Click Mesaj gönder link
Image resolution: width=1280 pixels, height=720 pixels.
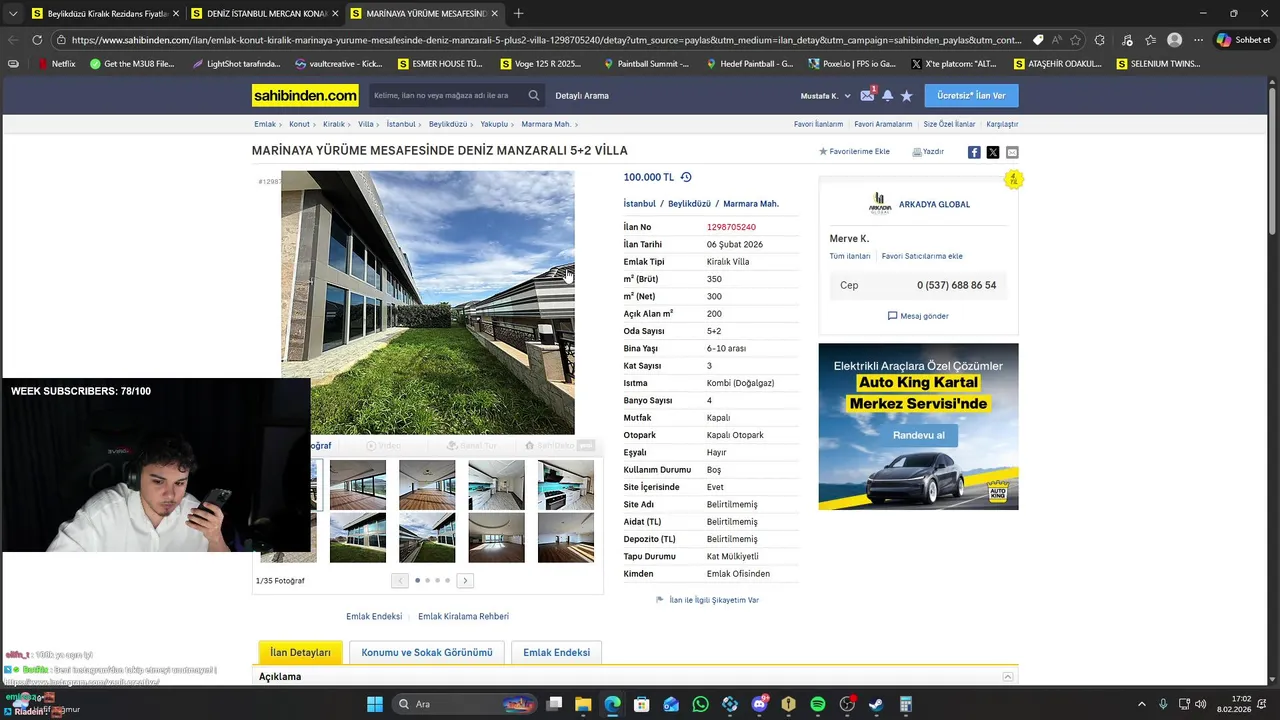click(x=918, y=316)
